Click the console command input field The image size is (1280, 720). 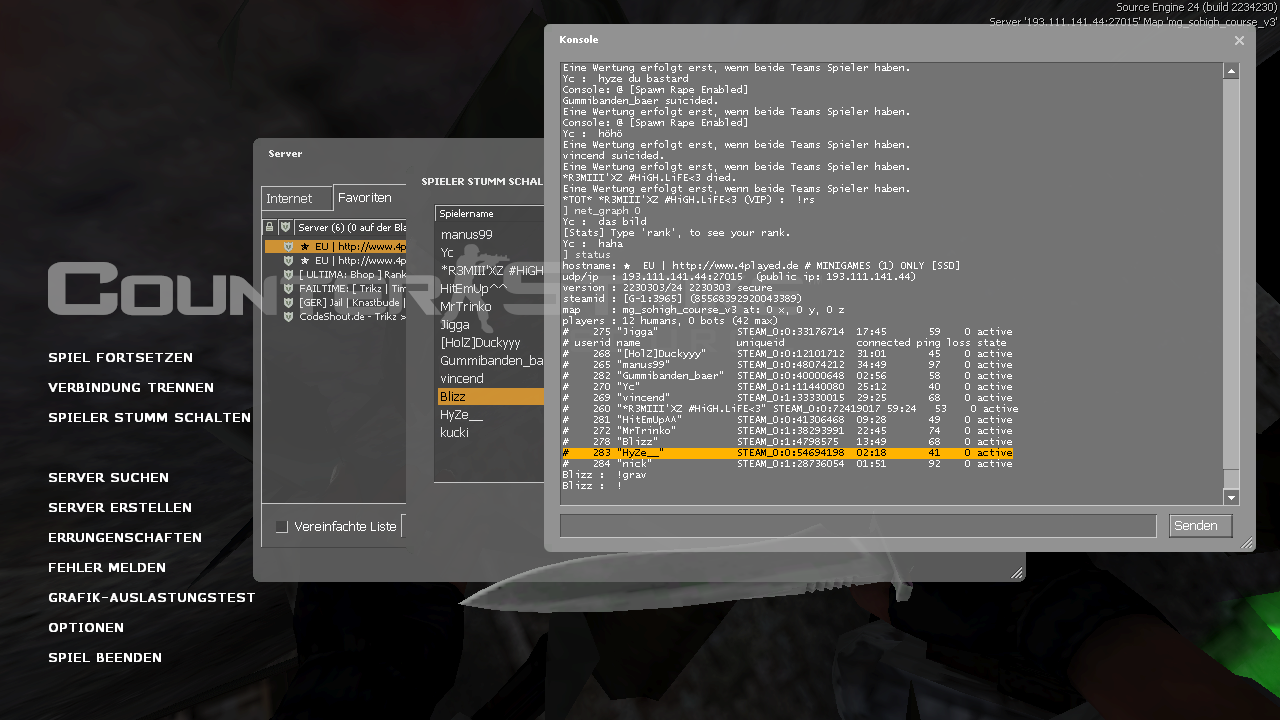coord(858,526)
